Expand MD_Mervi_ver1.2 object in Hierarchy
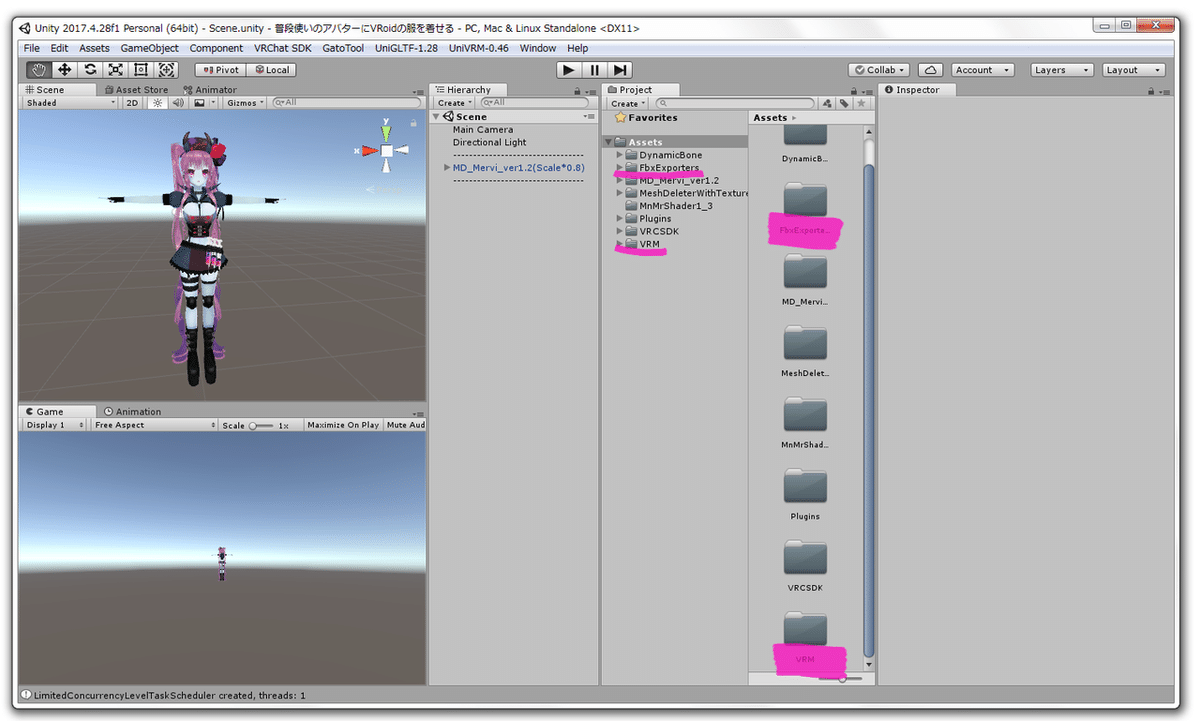1200x721 pixels. pos(446,168)
